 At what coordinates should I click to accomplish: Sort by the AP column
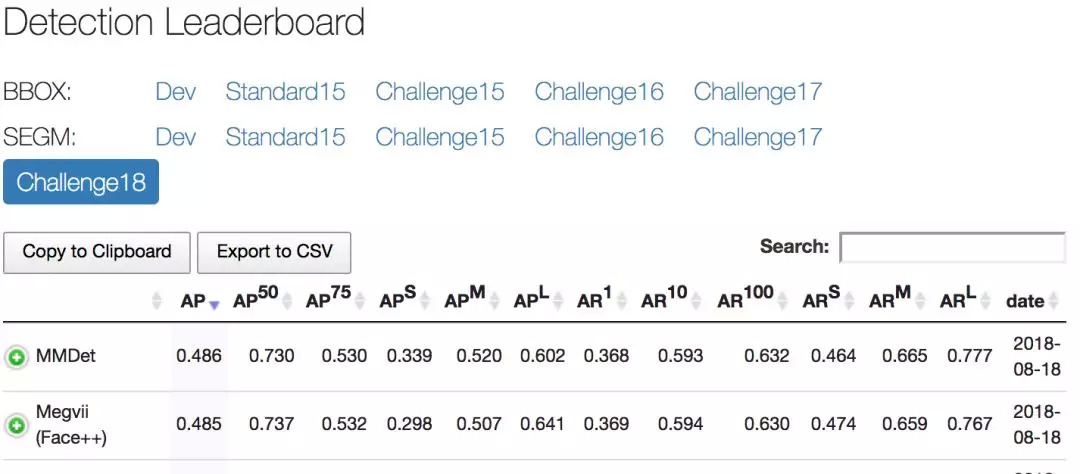[x=194, y=300]
